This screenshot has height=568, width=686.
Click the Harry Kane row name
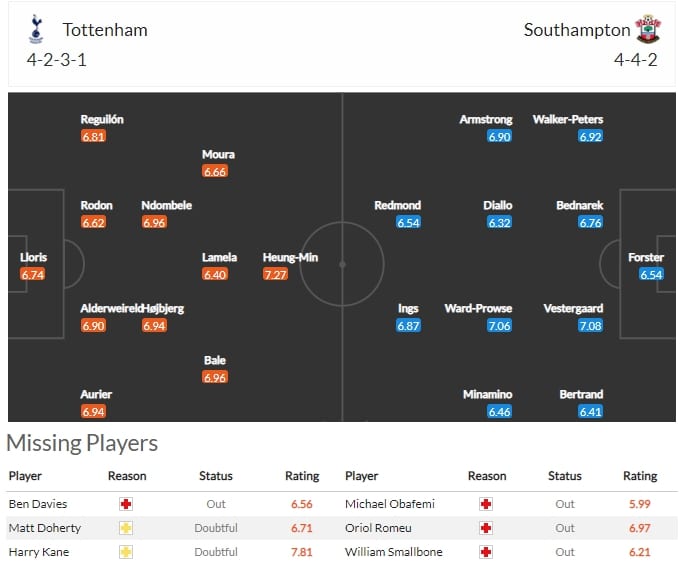pyautogui.click(x=39, y=552)
